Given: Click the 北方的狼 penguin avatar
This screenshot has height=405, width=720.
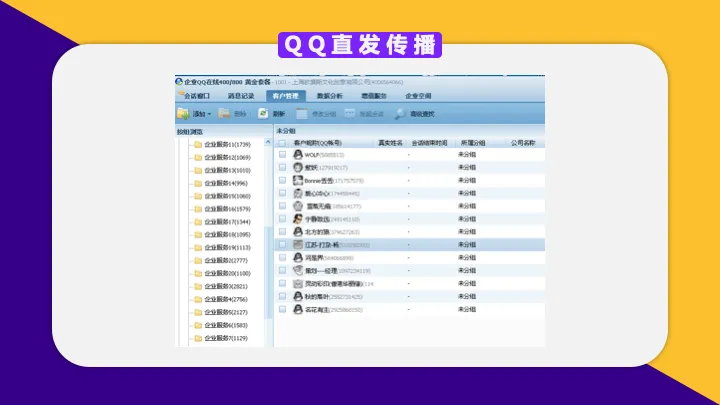Looking at the screenshot, I should pyautogui.click(x=298, y=232).
